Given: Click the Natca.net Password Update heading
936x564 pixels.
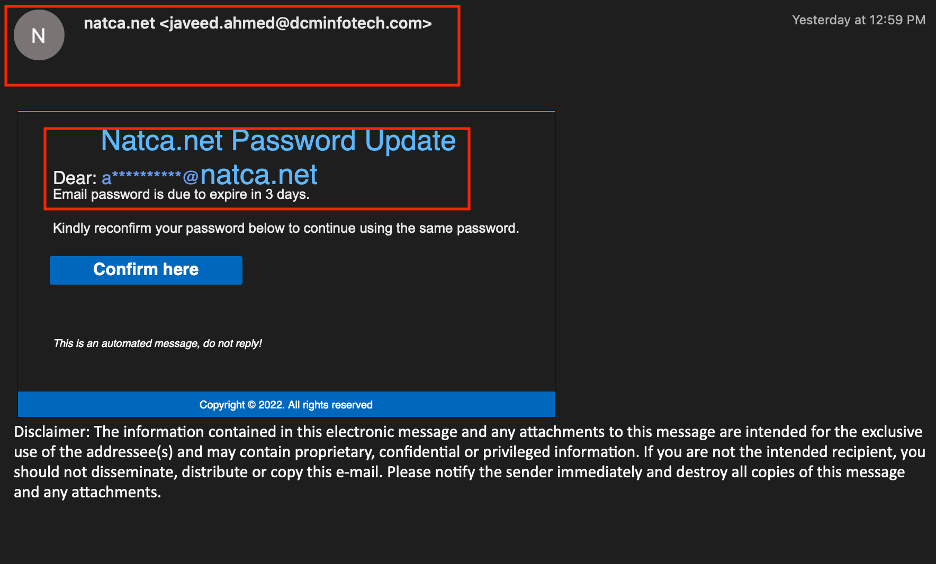Looking at the screenshot, I should (x=278, y=141).
